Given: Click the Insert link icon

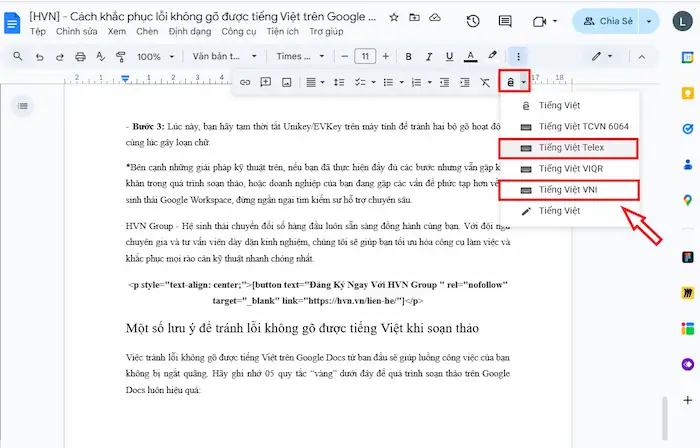Looking at the screenshot, I should click(245, 82).
